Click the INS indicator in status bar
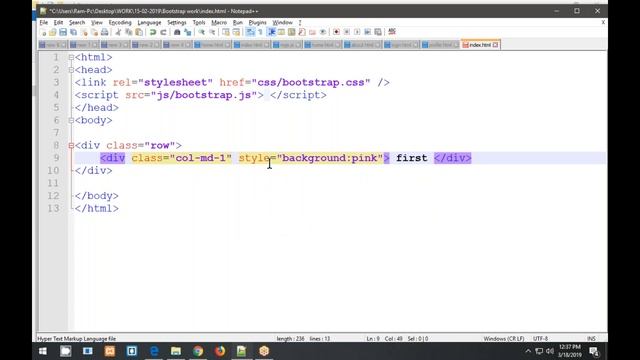 point(591,339)
